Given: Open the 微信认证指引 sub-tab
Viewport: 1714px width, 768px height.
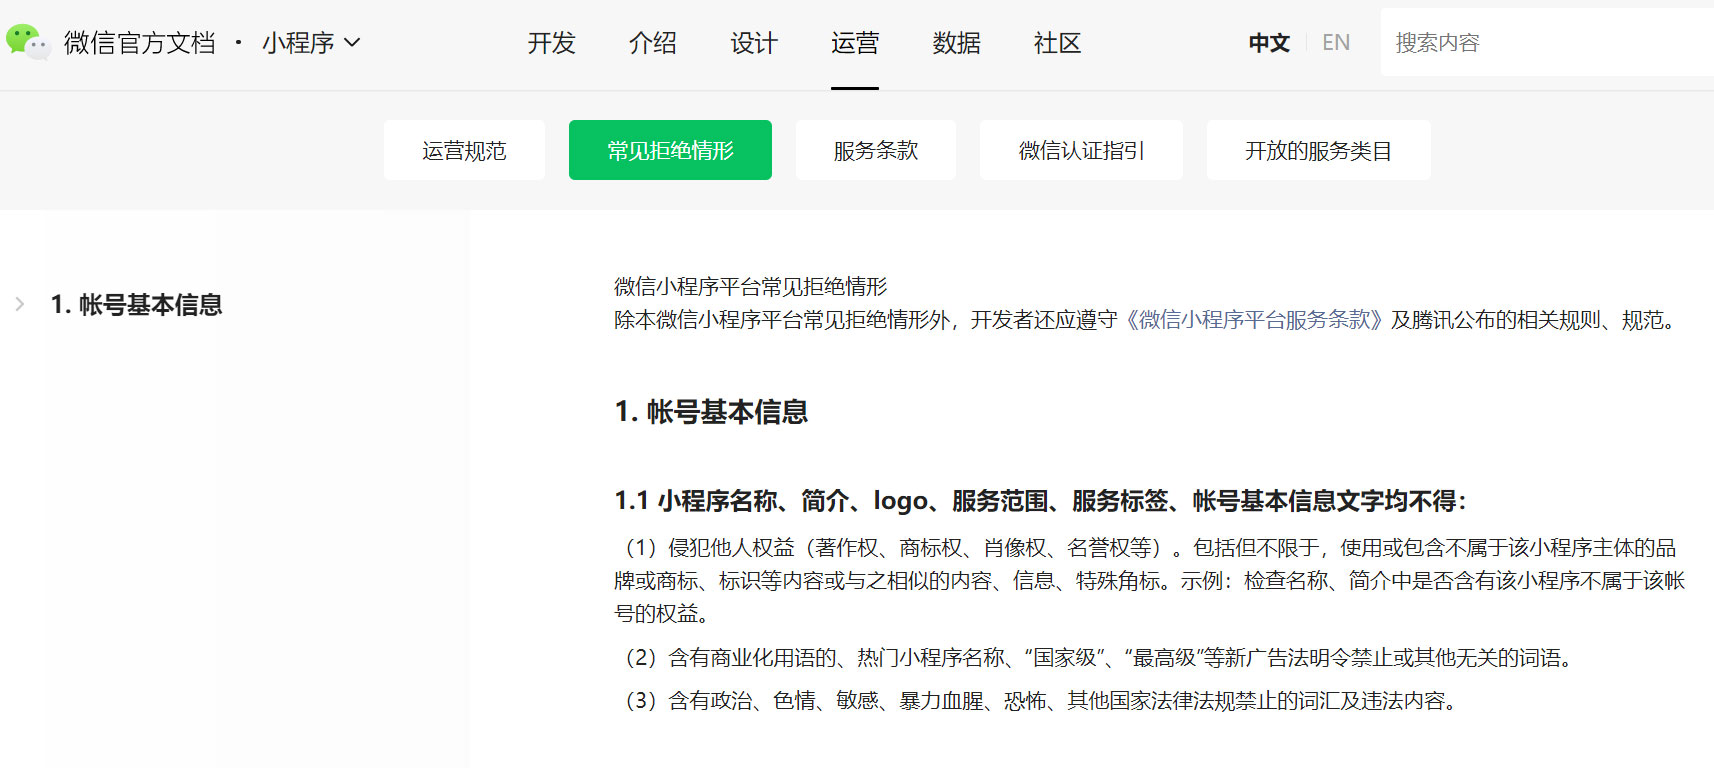Looking at the screenshot, I should click(1081, 150).
